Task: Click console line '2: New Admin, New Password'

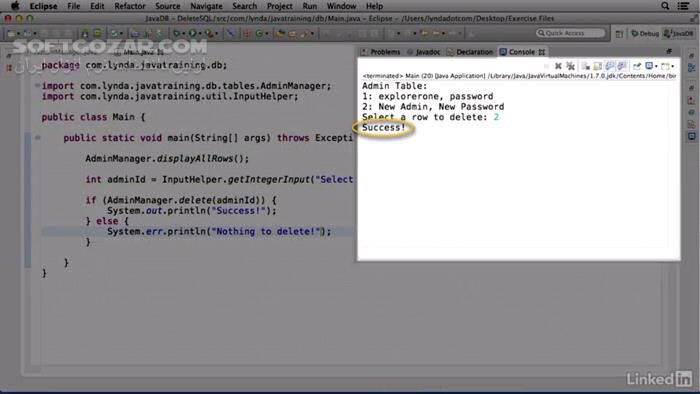Action: point(433,107)
